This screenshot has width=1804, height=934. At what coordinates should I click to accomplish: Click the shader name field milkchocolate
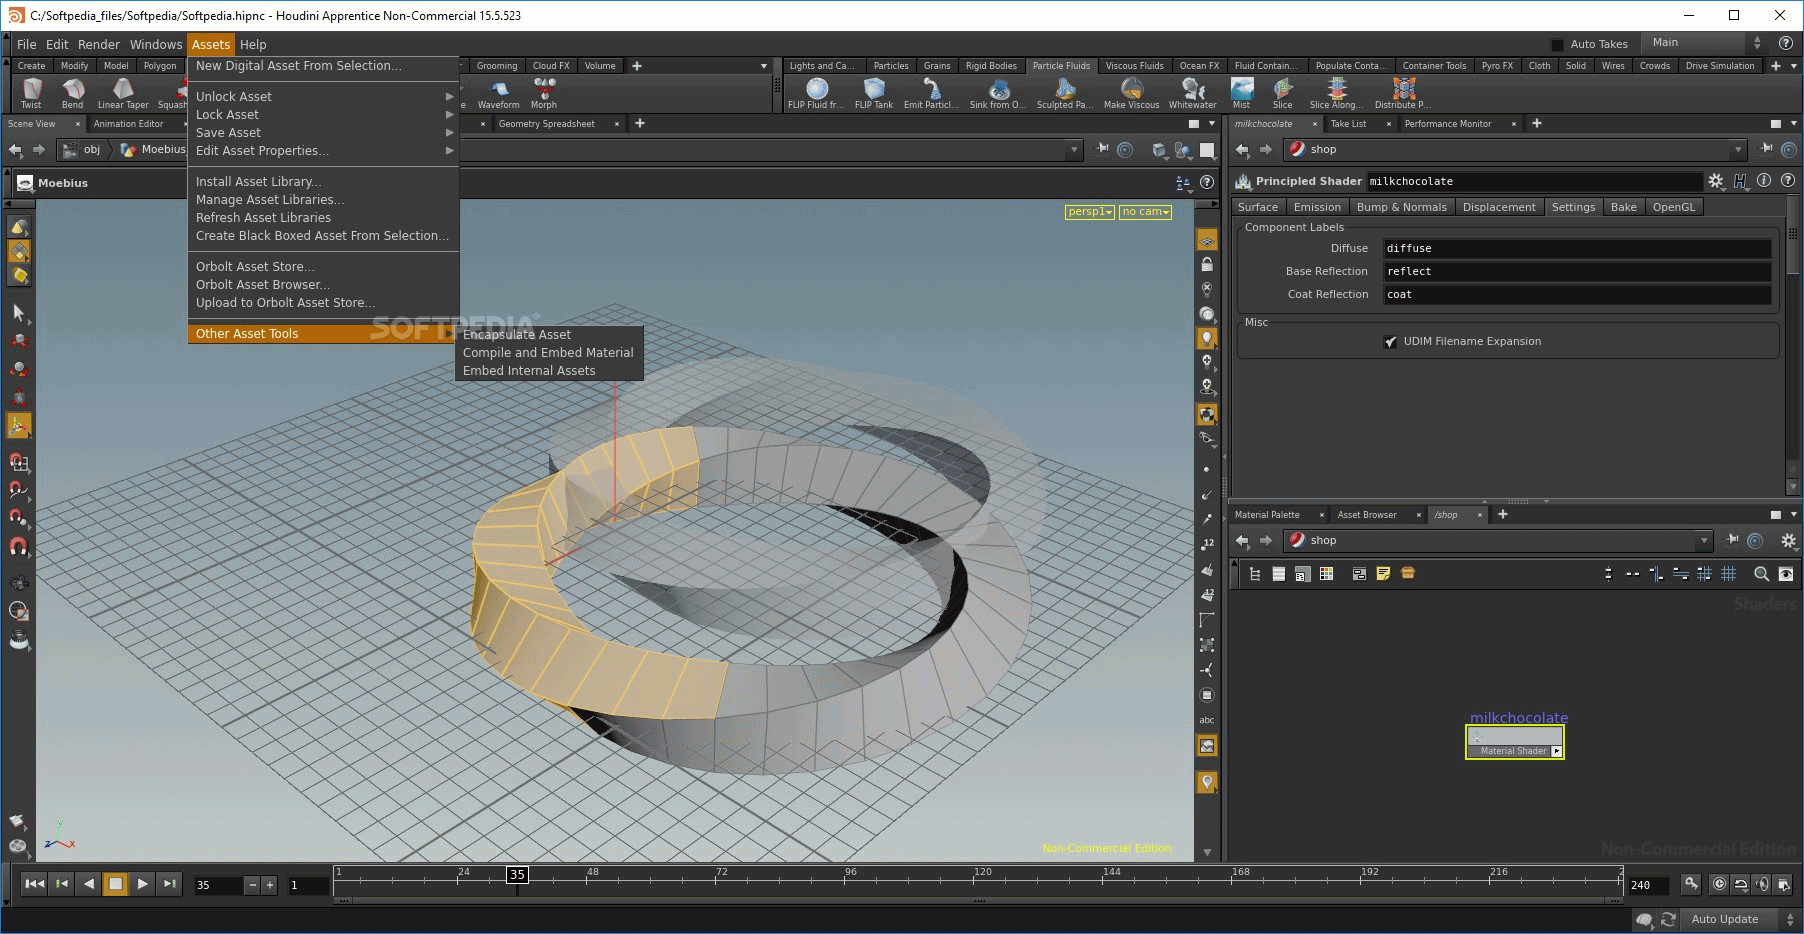tap(1533, 182)
